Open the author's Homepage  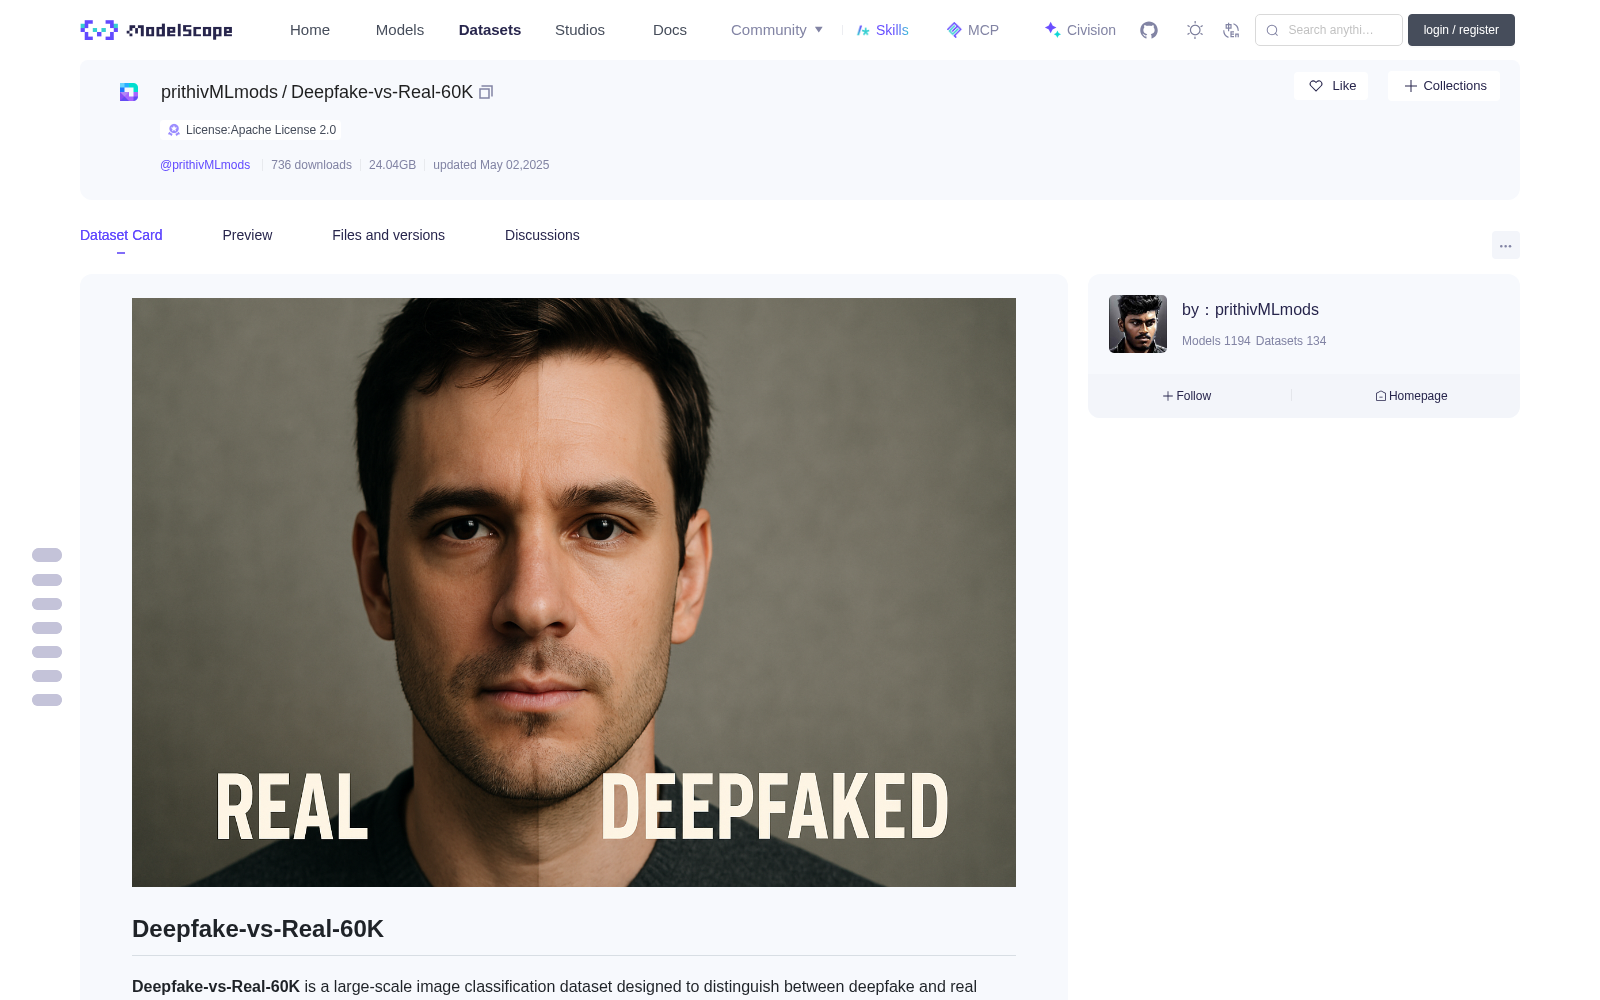click(1411, 396)
